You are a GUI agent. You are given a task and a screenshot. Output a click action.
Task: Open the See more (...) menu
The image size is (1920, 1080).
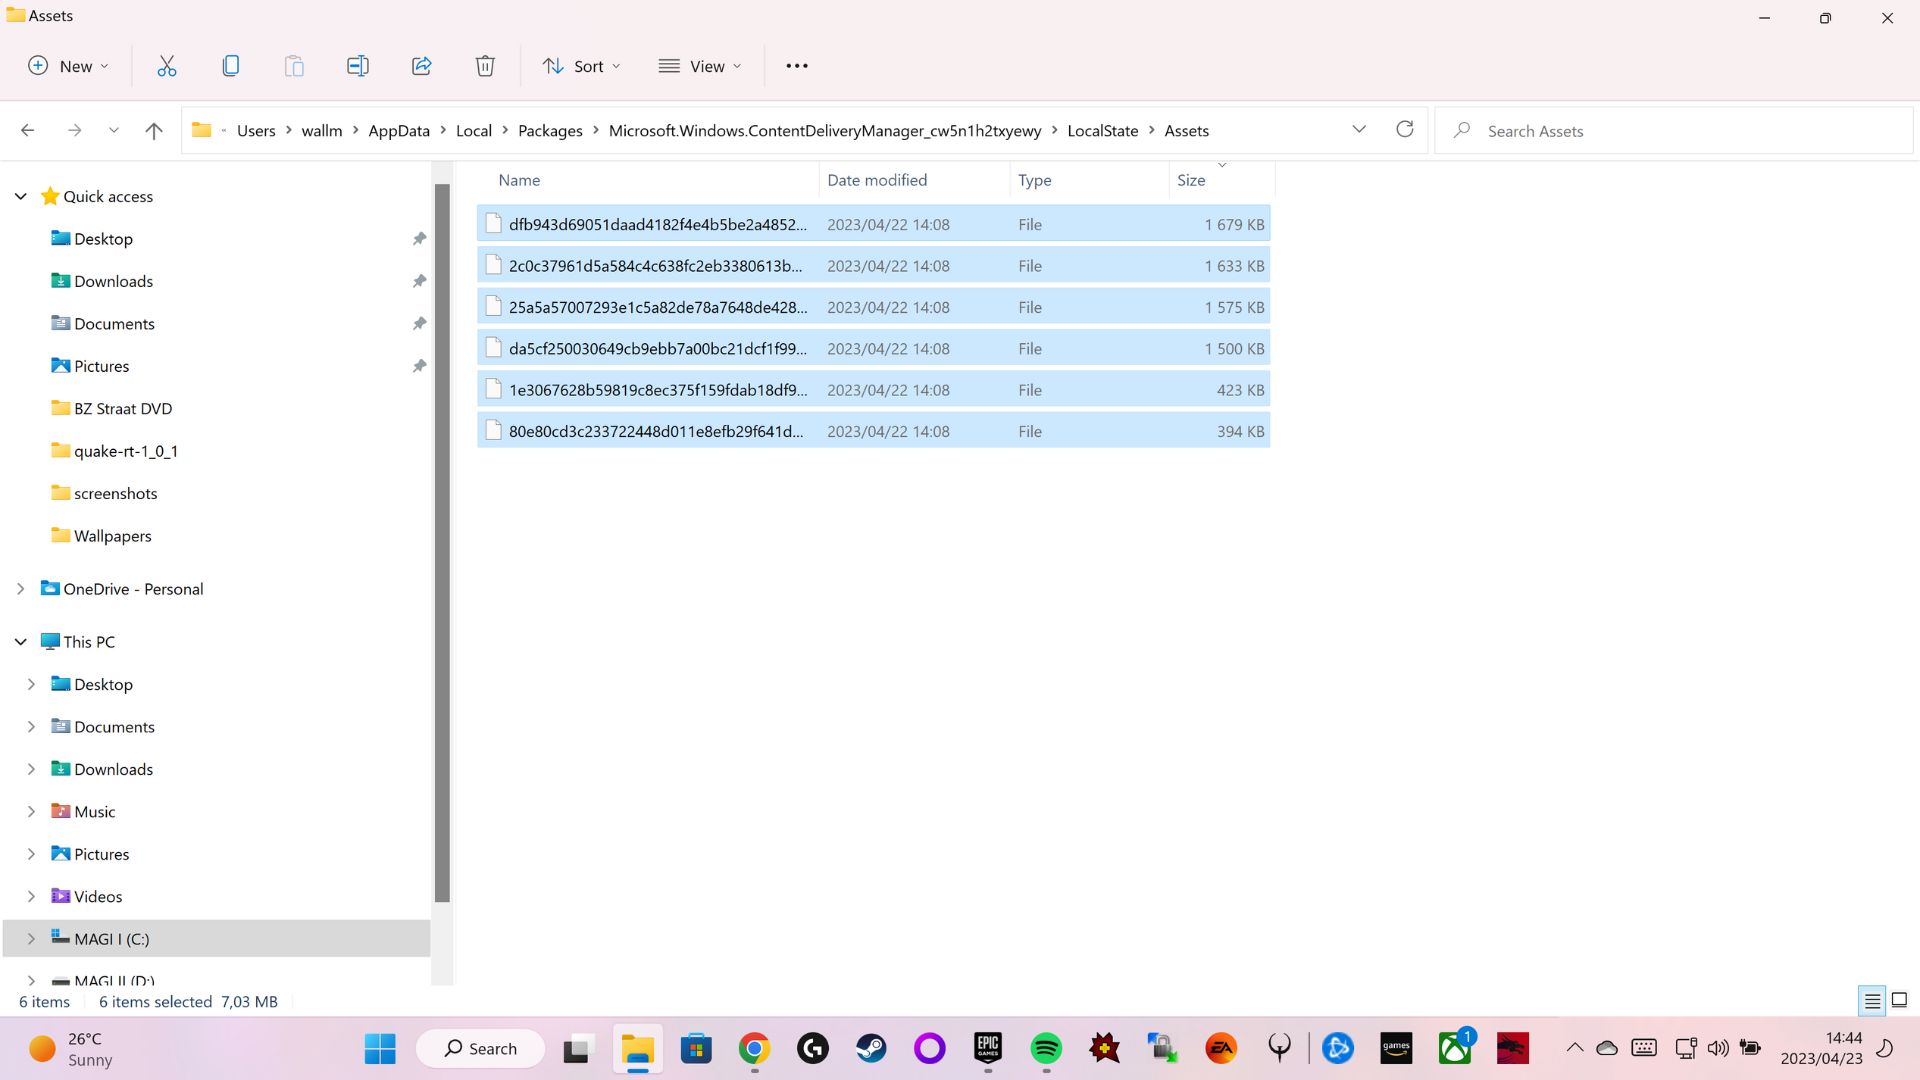point(796,65)
